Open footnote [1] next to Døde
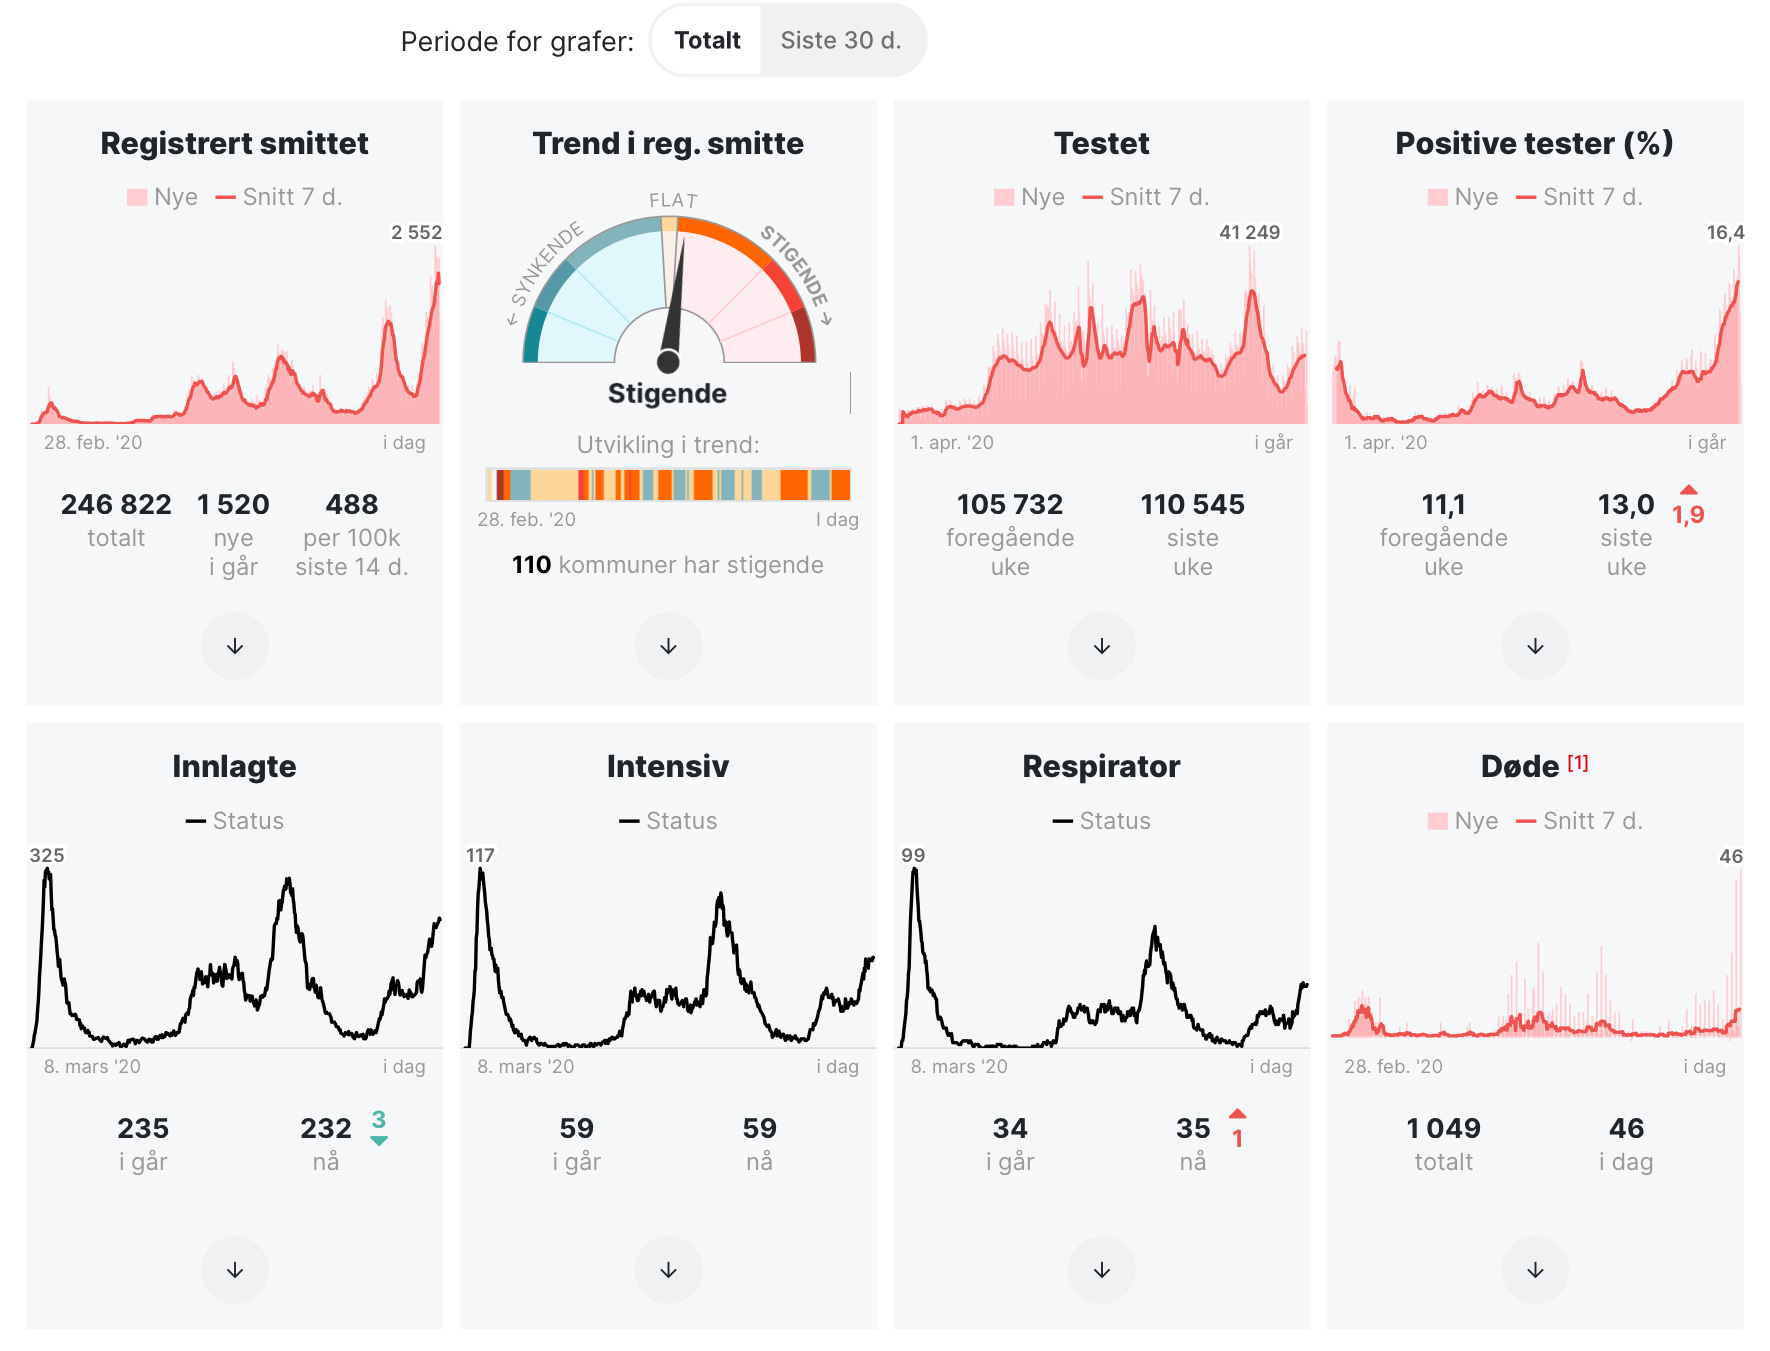This screenshot has height=1351, width=1770. click(1578, 763)
